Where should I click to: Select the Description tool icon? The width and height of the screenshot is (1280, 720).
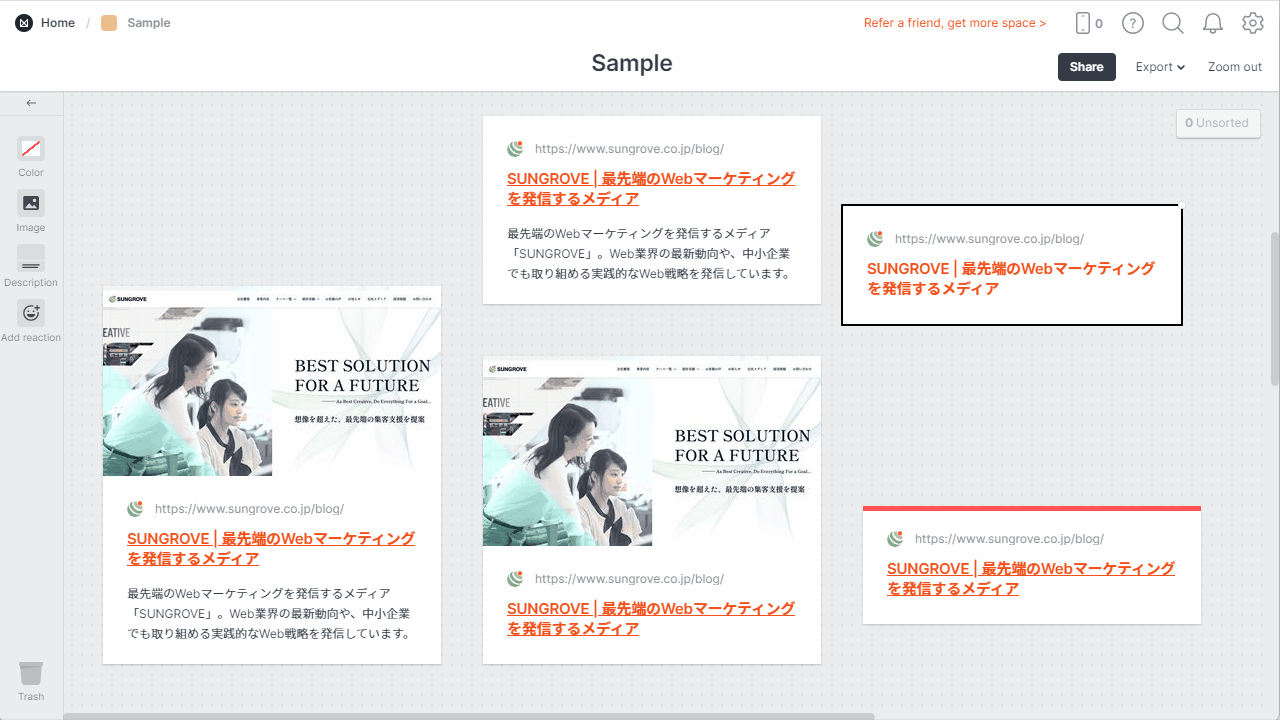[x=31, y=259]
